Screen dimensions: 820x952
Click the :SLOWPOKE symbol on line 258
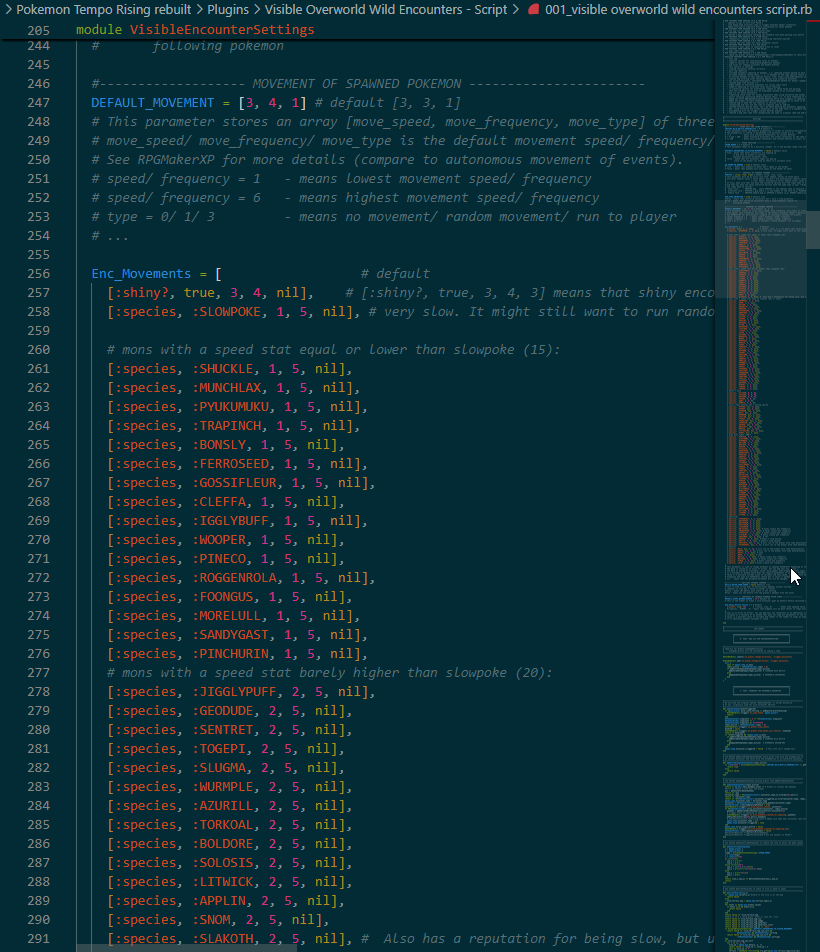234,312
